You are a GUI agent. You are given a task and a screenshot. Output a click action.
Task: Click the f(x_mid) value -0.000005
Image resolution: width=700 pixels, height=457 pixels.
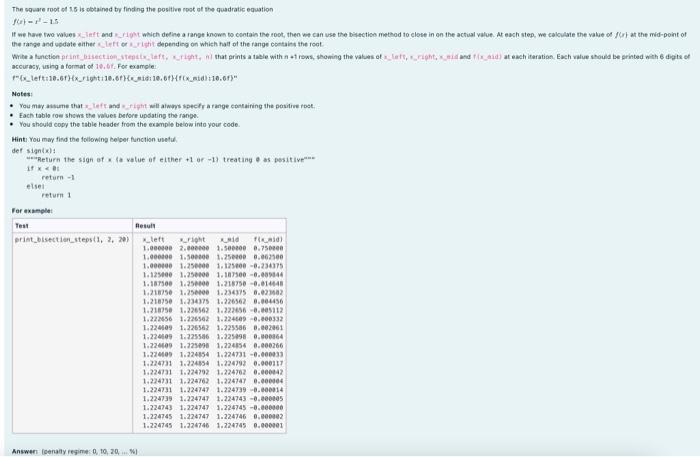(267, 399)
